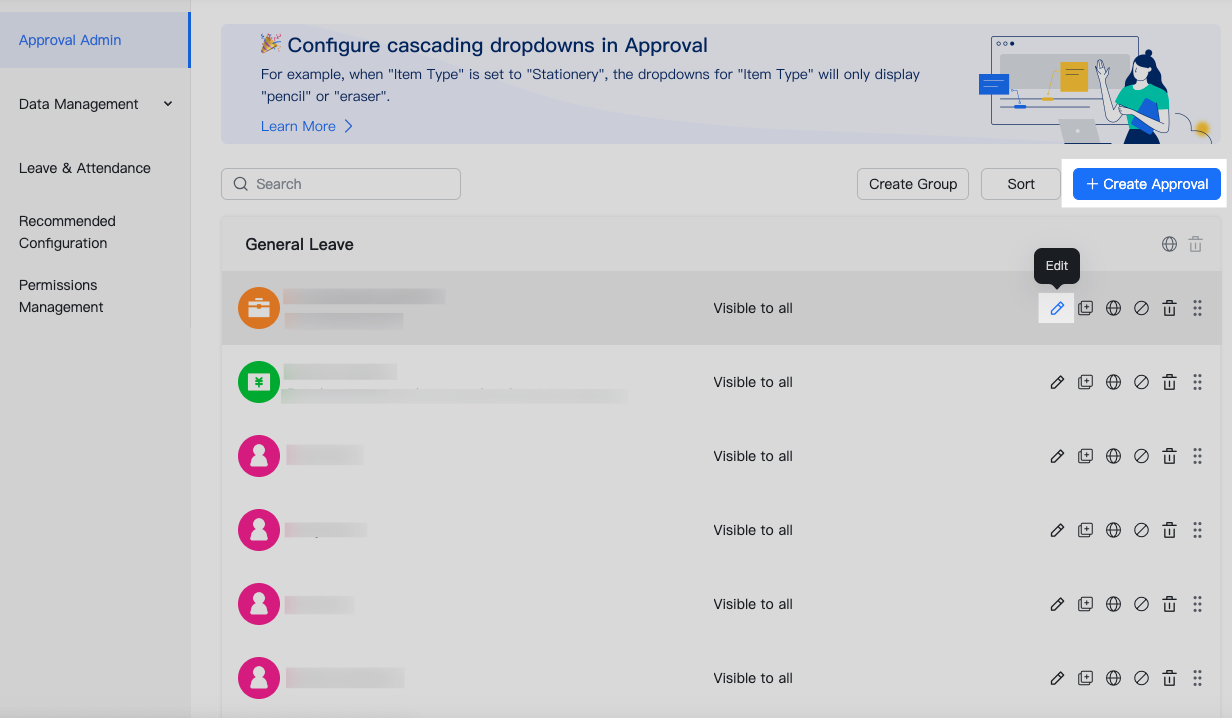Duplicate the second approval using copy icon
The width and height of the screenshot is (1232, 718).
click(x=1085, y=382)
